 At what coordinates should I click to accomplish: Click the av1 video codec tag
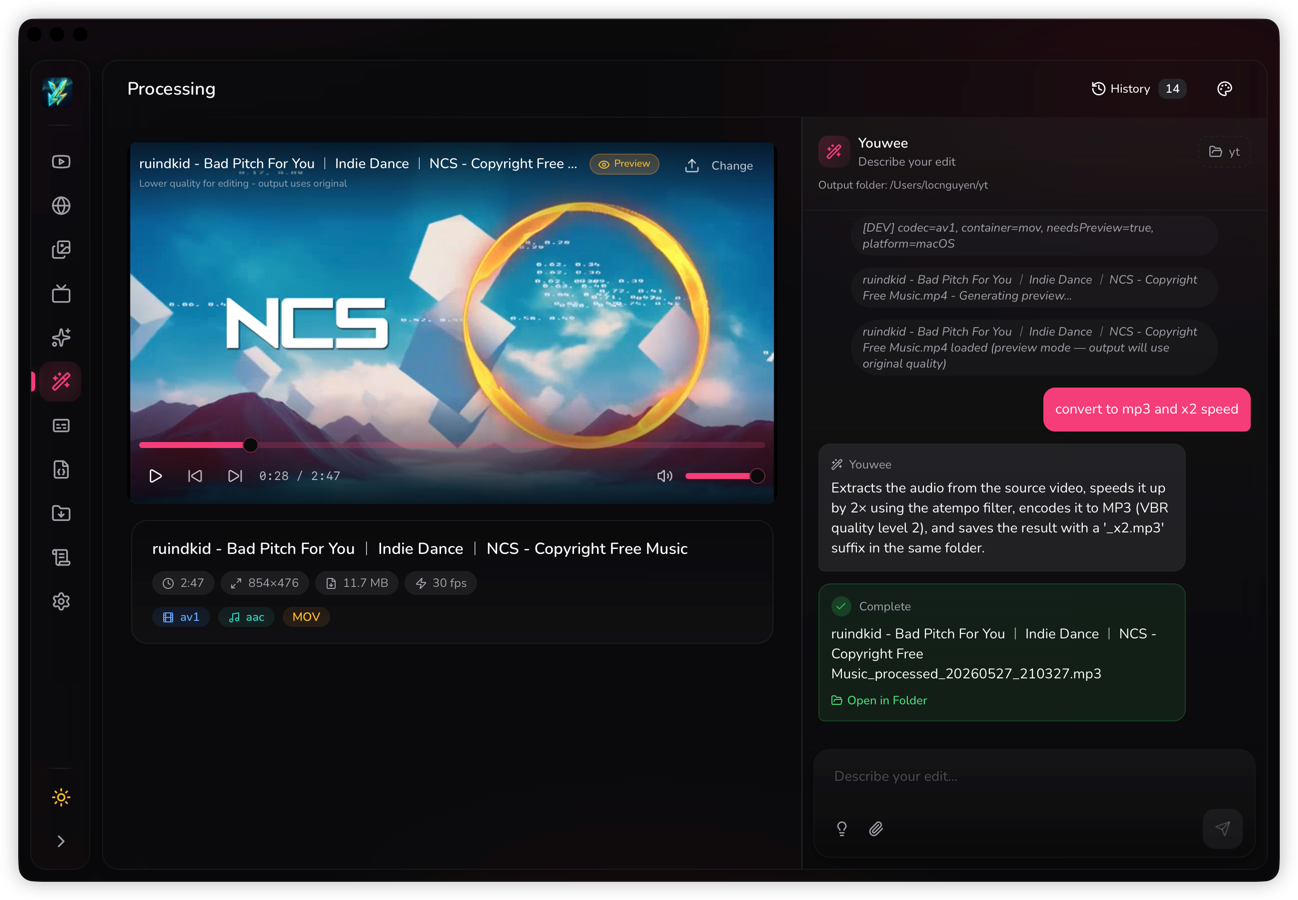click(x=181, y=617)
